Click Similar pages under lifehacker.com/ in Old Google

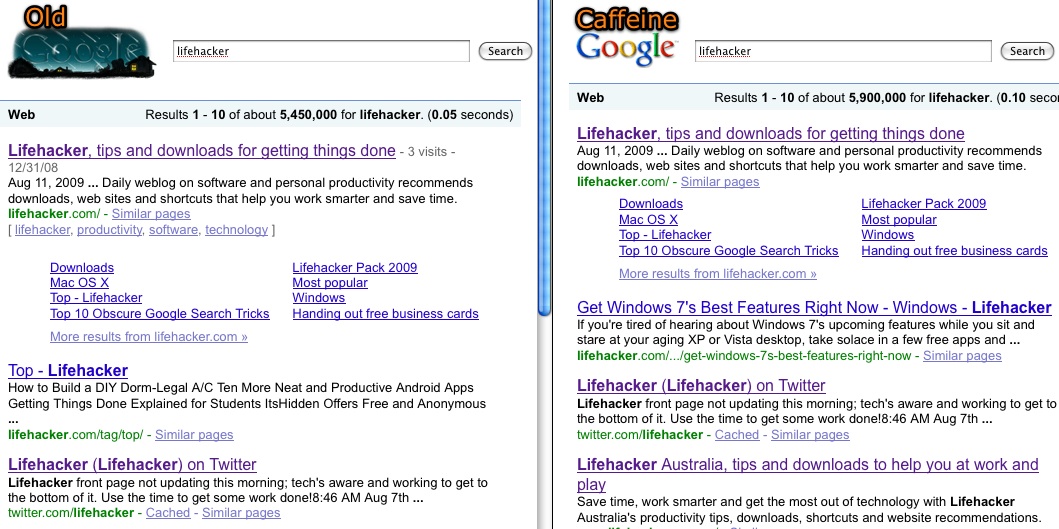coord(151,214)
